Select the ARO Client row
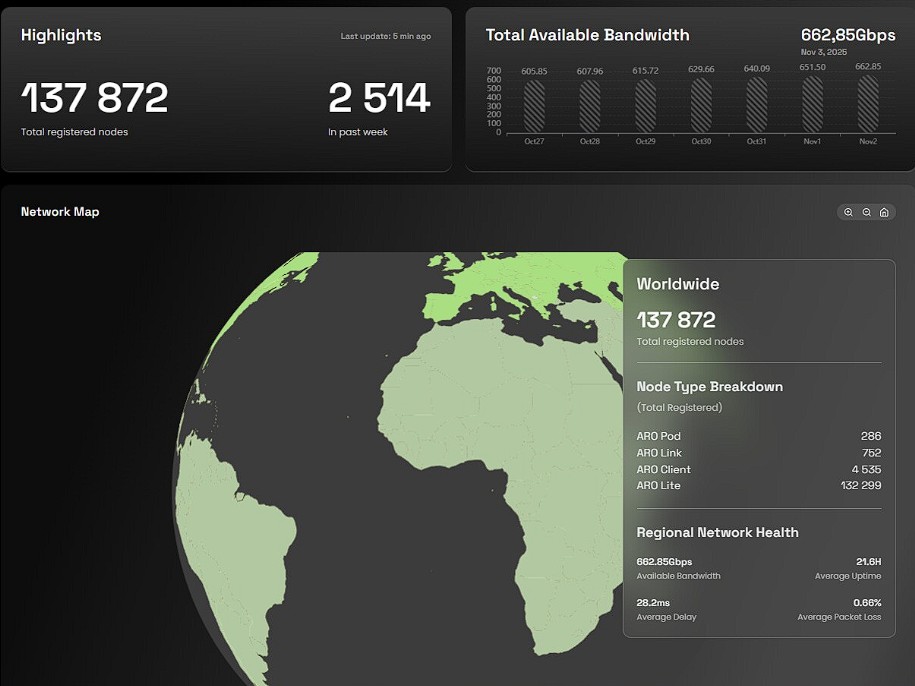This screenshot has width=915, height=686. click(758, 469)
